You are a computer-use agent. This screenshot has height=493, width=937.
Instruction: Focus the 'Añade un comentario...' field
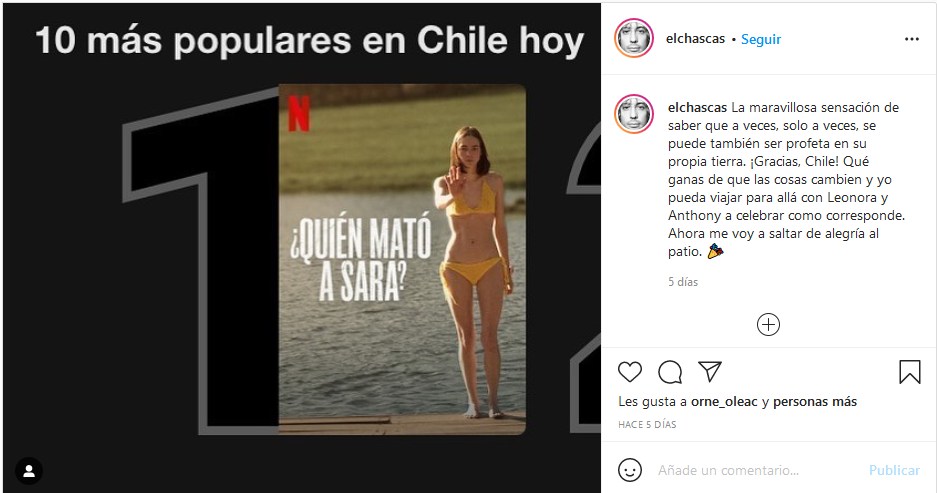point(758,470)
